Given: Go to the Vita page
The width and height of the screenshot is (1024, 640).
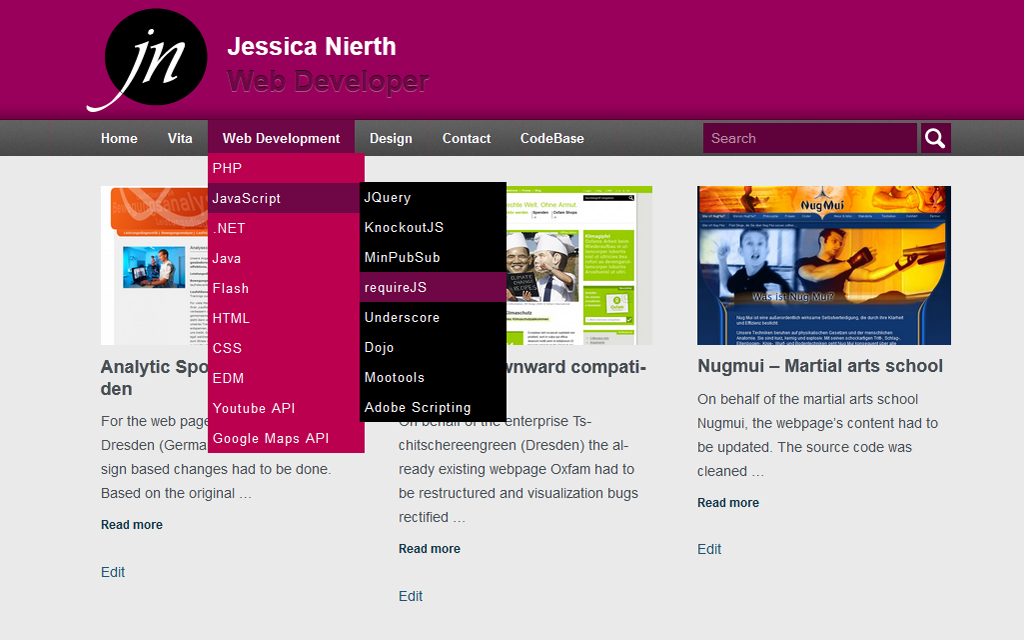Looking at the screenshot, I should [x=180, y=138].
